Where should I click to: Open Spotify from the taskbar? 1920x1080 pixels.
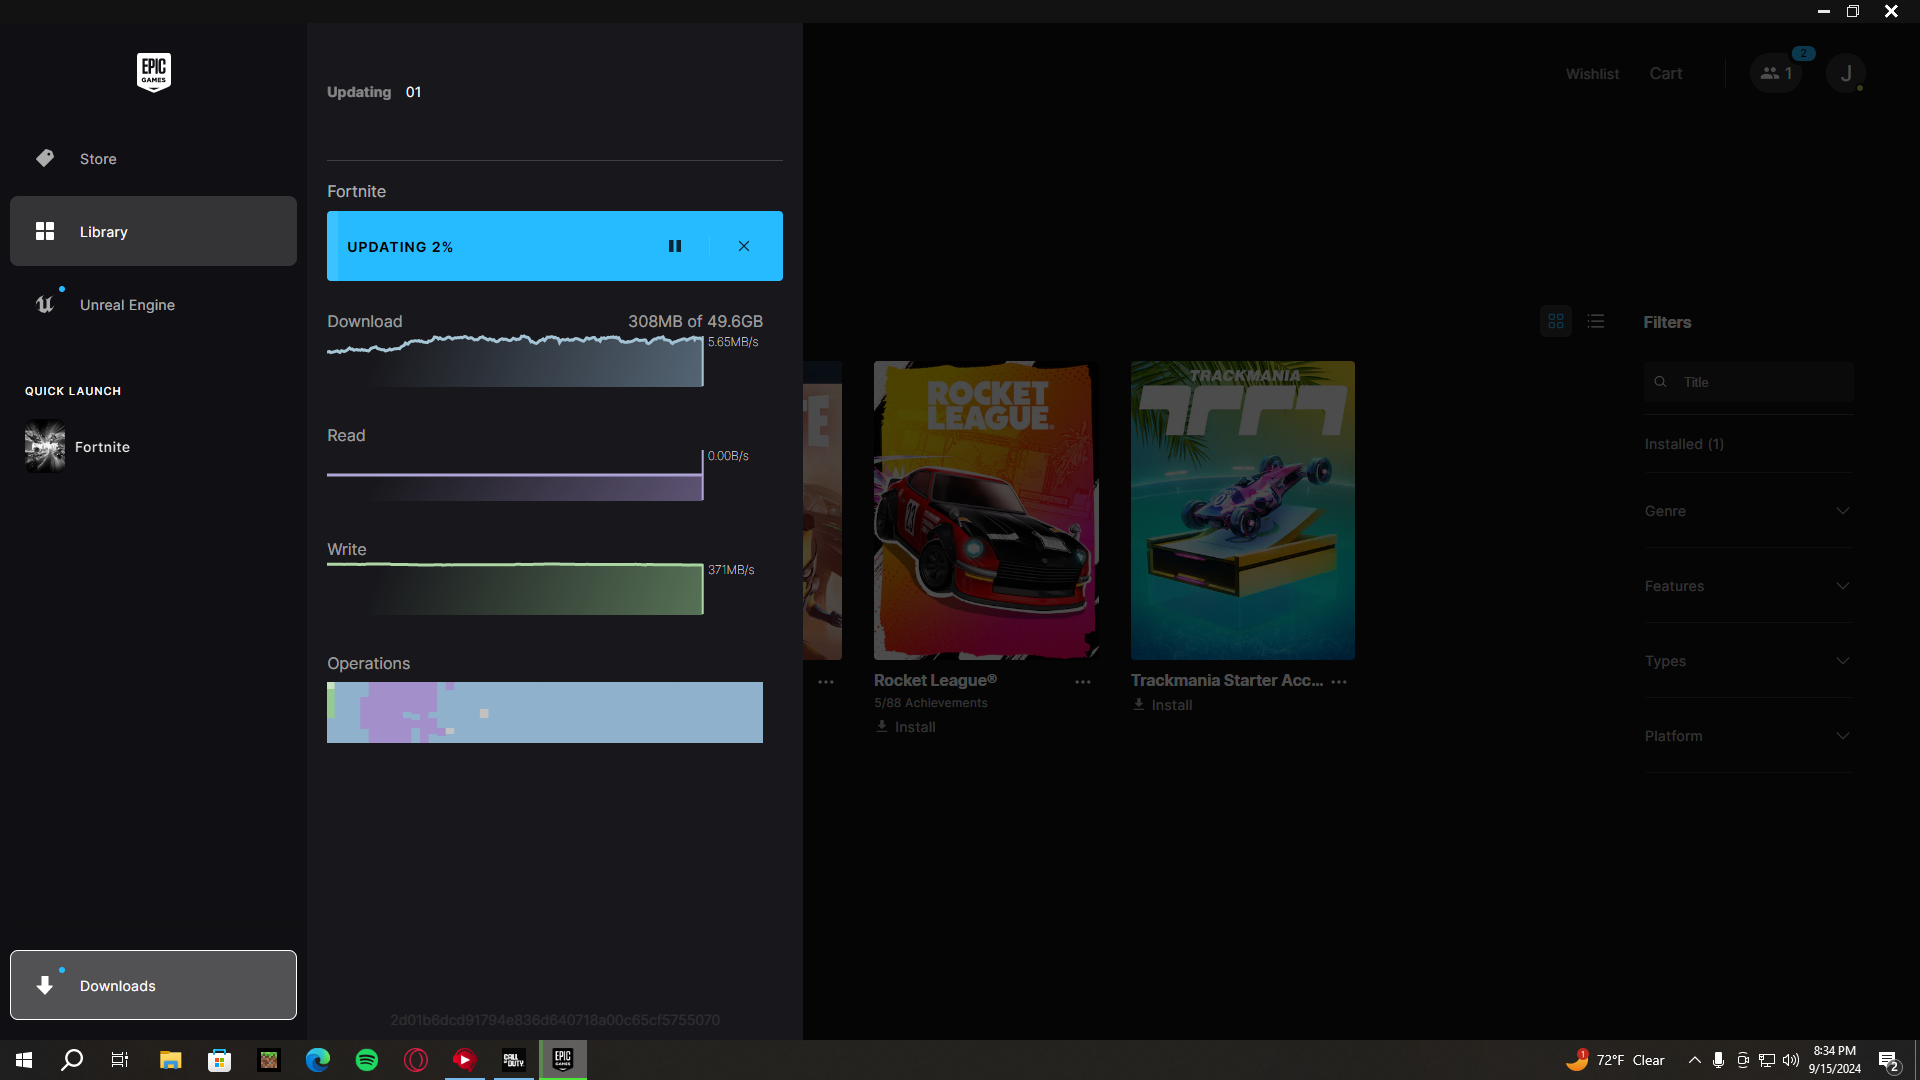367,1060
